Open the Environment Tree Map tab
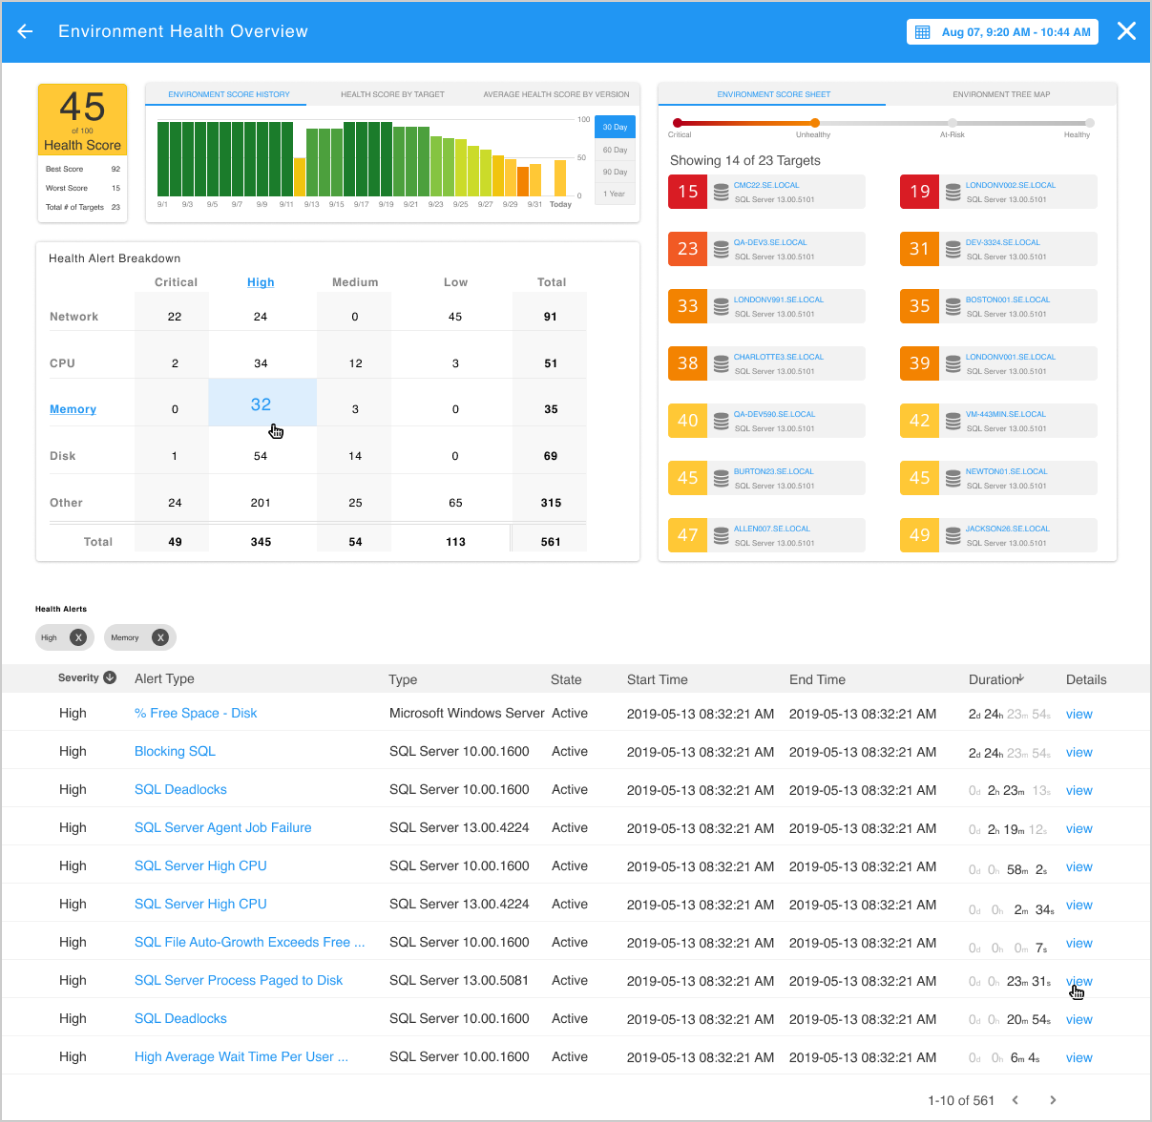This screenshot has width=1152, height=1122. pos(1001,95)
